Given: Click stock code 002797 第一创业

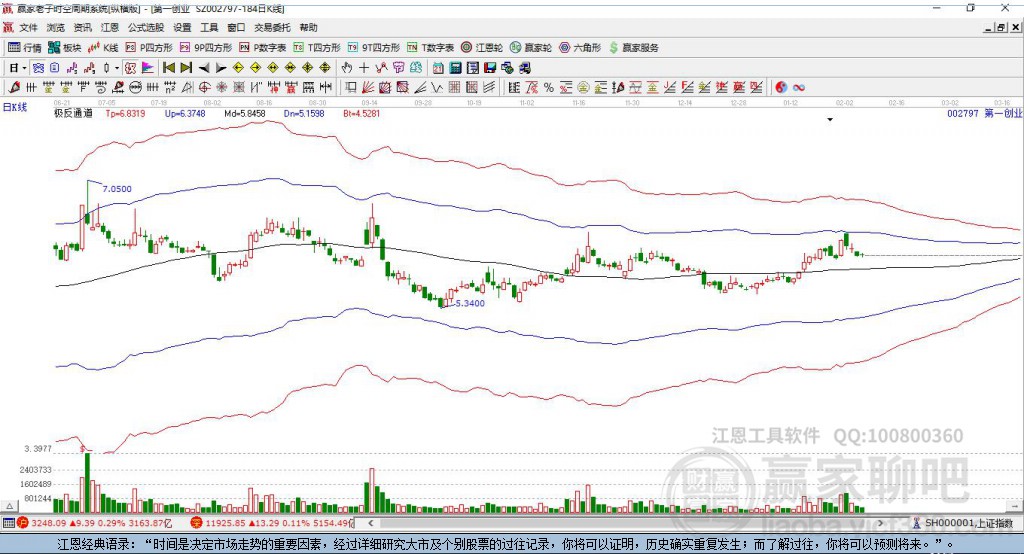Looking at the screenshot, I should 984,113.
